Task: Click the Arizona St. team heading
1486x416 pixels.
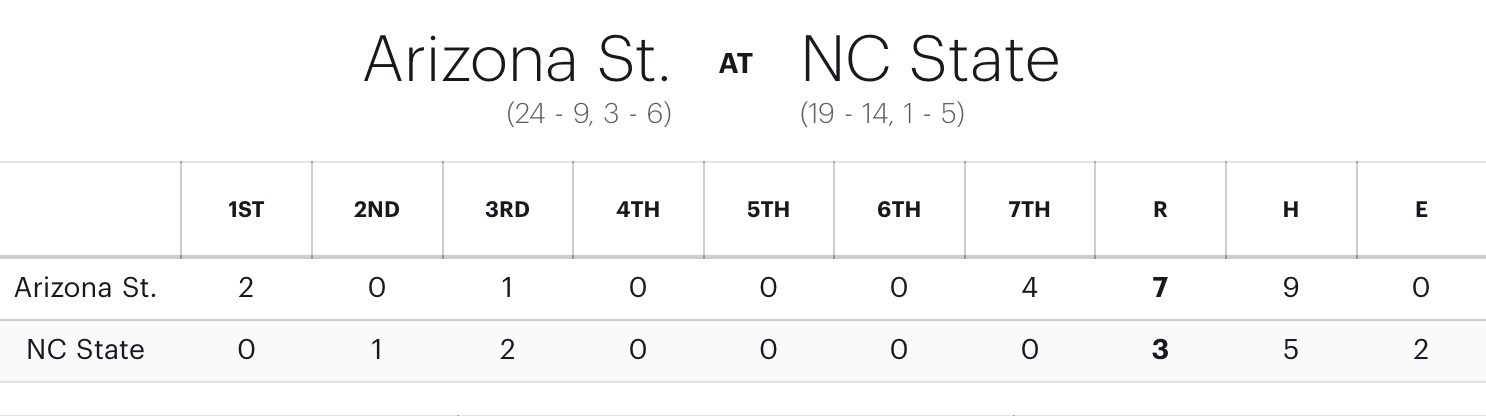Action: [x=516, y=59]
